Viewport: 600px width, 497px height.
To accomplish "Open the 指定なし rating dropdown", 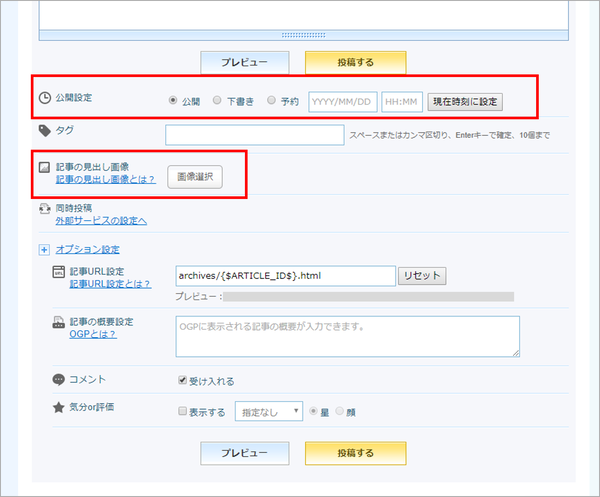I will 269,411.
